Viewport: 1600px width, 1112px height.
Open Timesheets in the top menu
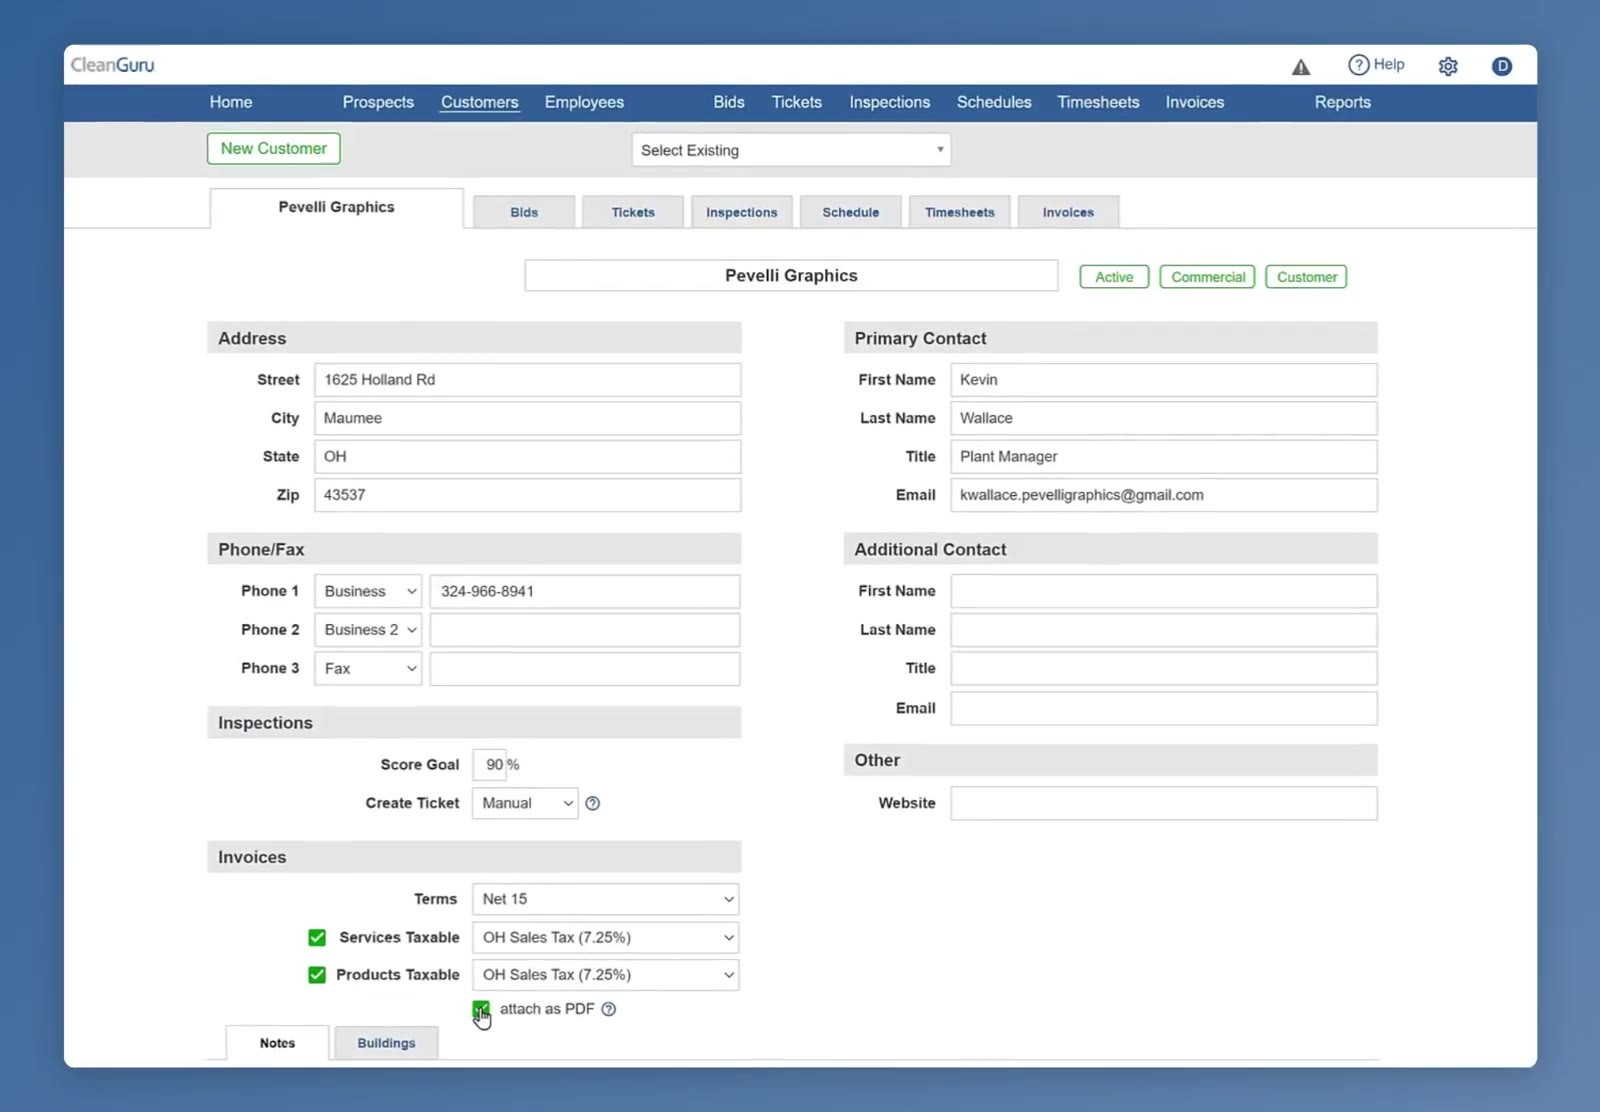pyautogui.click(x=1098, y=102)
